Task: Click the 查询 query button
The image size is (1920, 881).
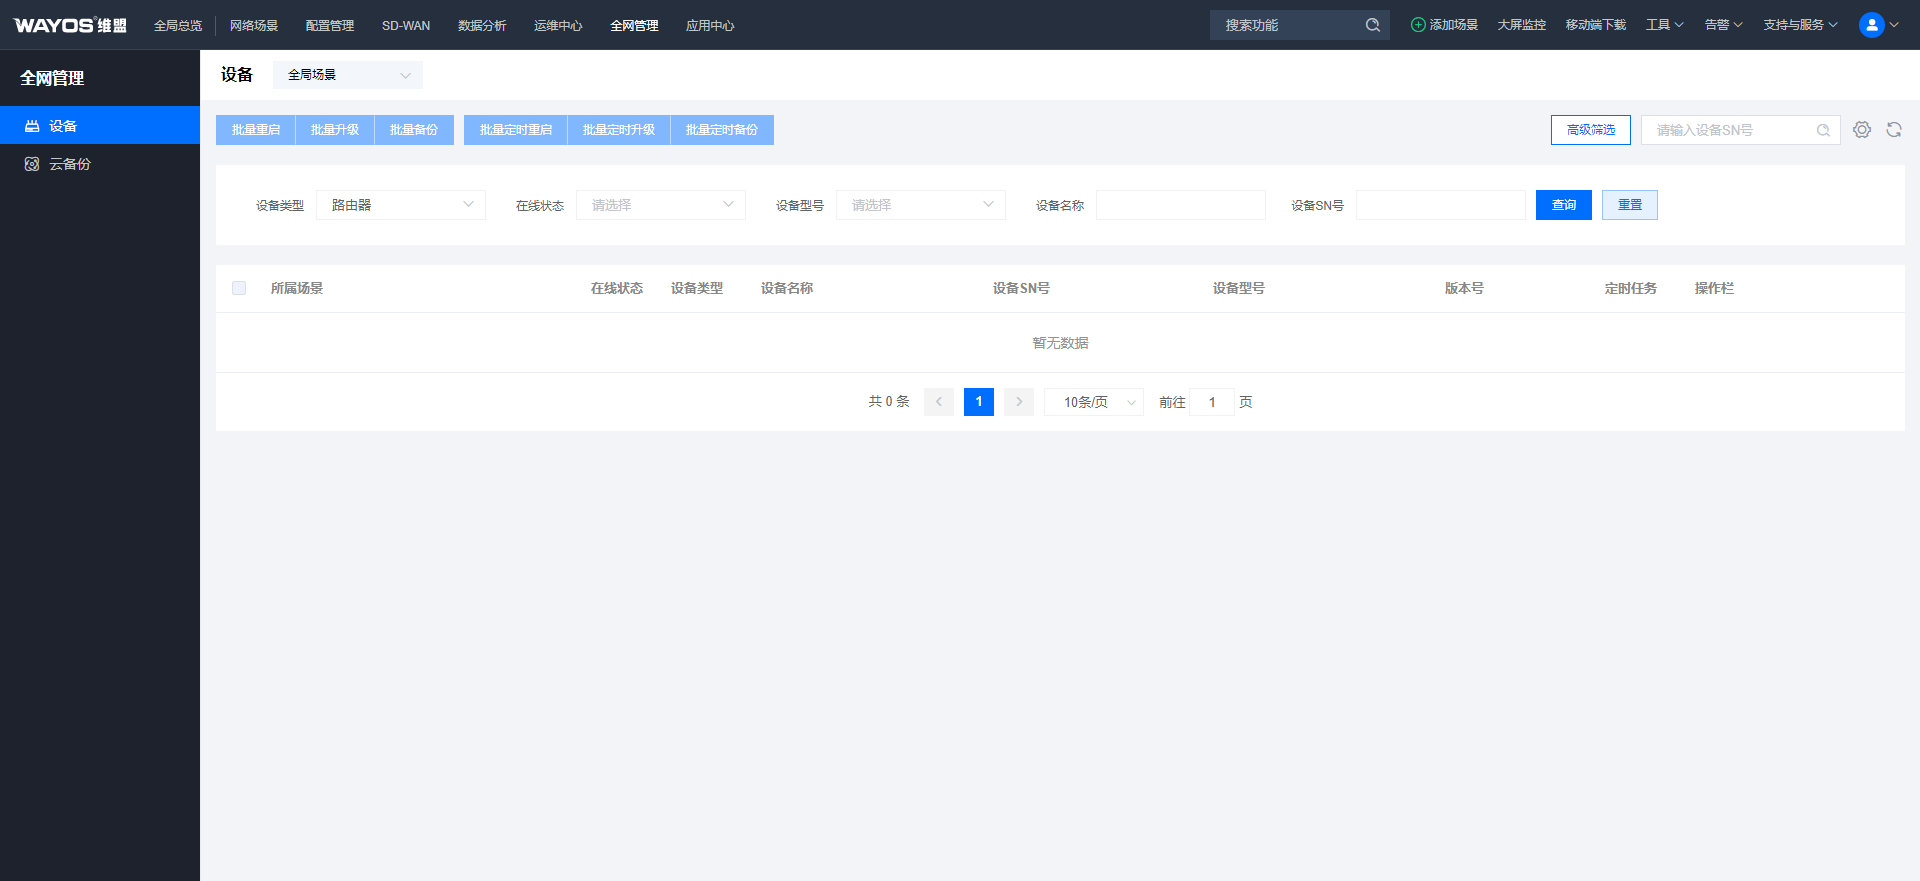Action: click(x=1563, y=205)
